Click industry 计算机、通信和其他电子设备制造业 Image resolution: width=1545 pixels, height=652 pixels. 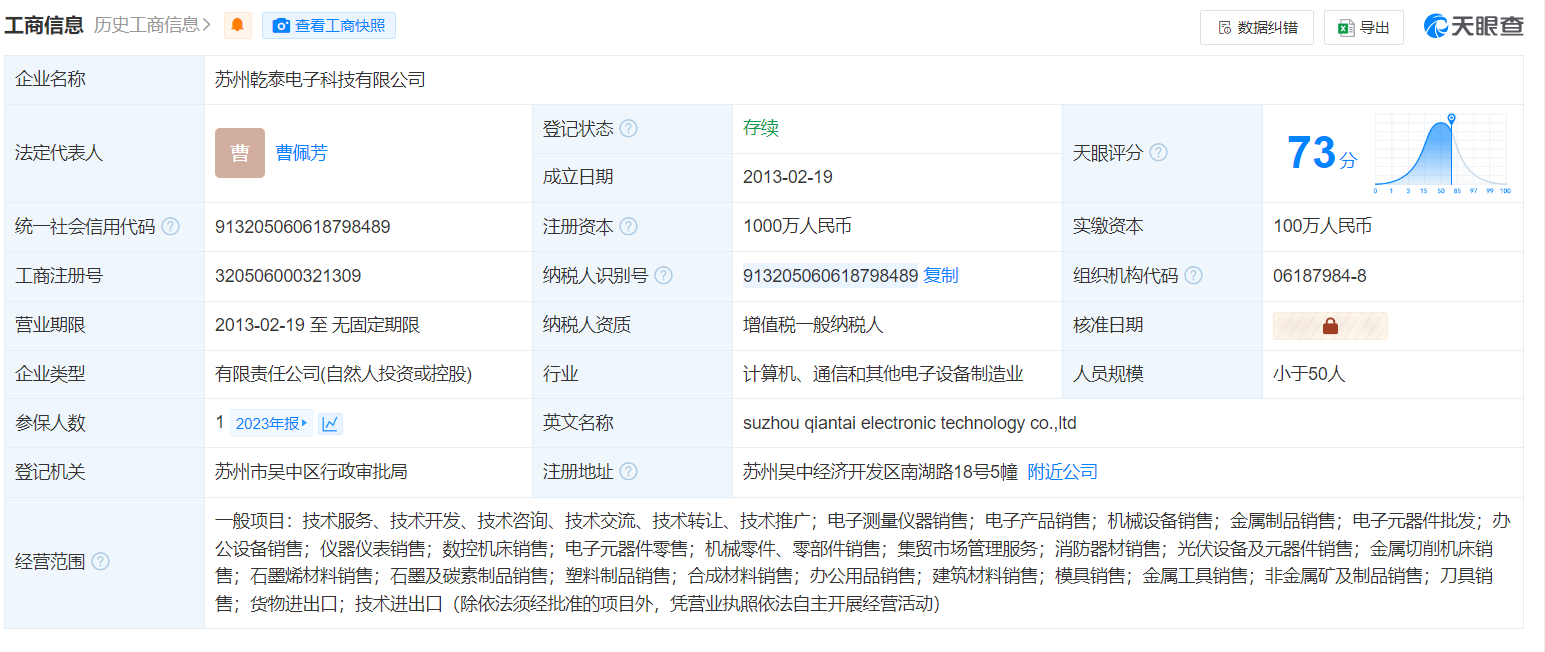[883, 374]
